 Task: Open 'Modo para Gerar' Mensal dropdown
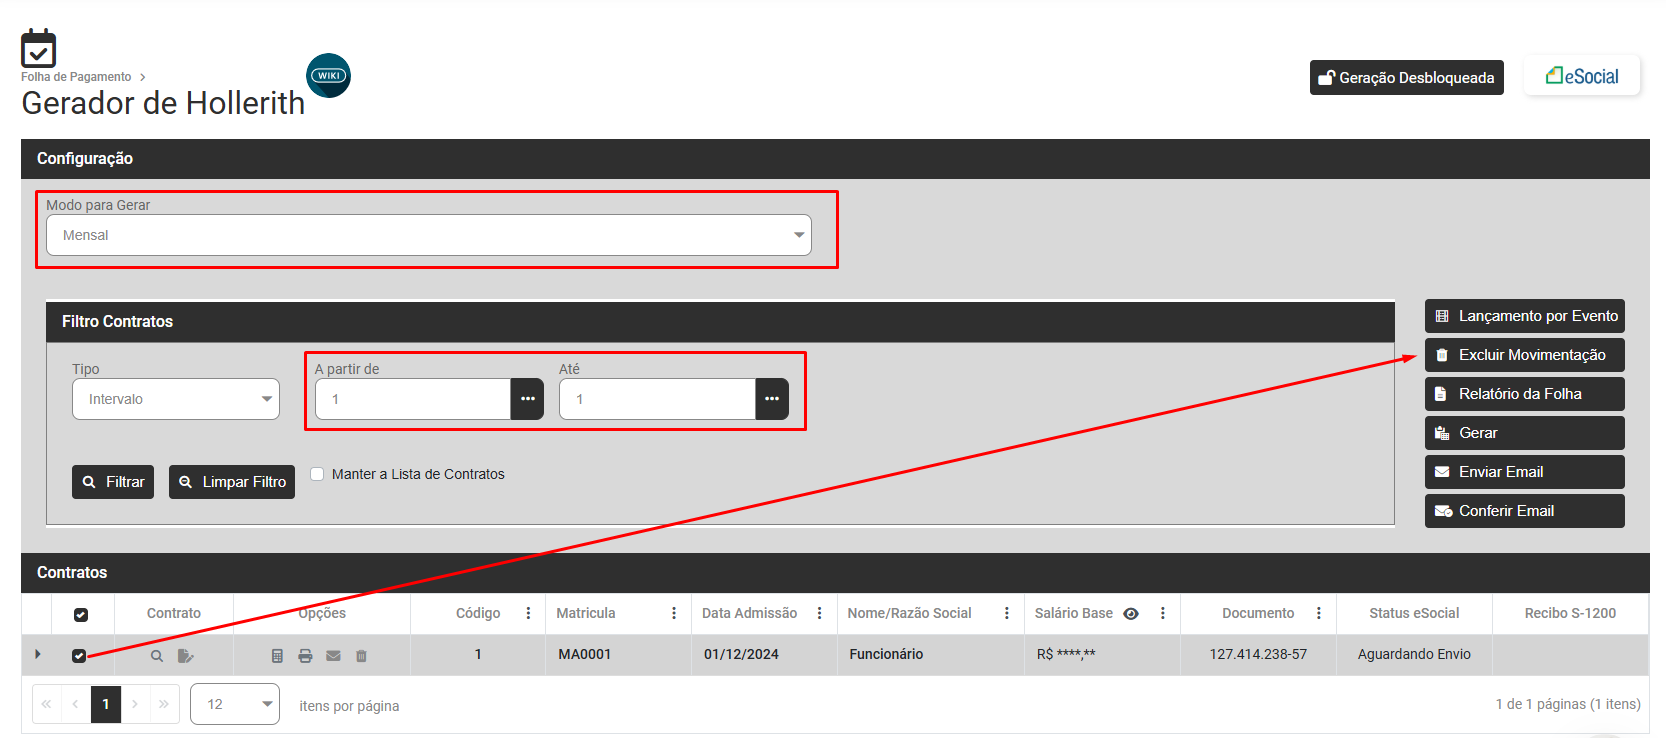pos(429,235)
